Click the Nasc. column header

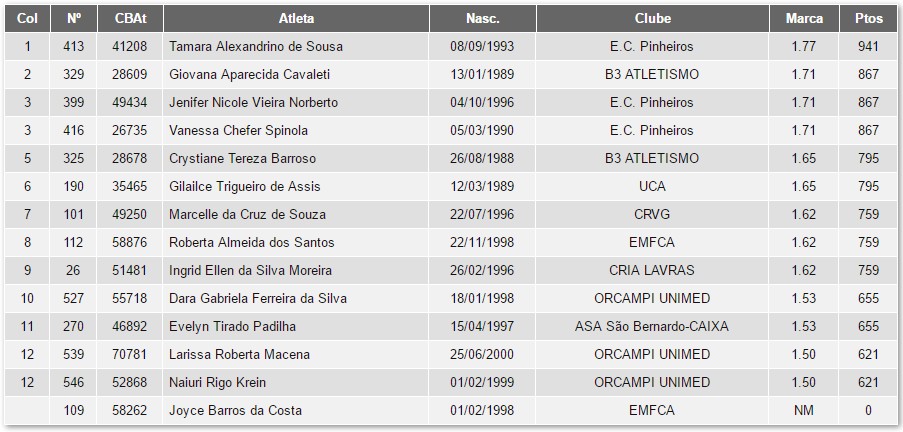[482, 18]
